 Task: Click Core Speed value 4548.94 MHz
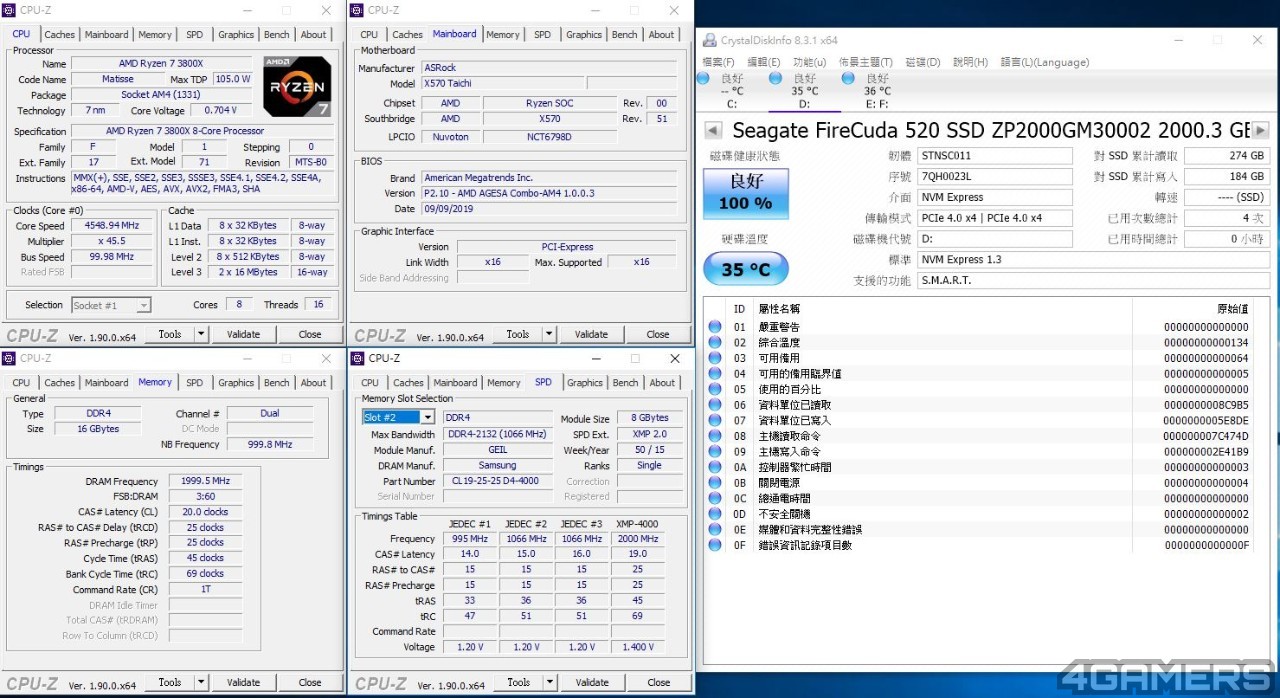point(112,225)
